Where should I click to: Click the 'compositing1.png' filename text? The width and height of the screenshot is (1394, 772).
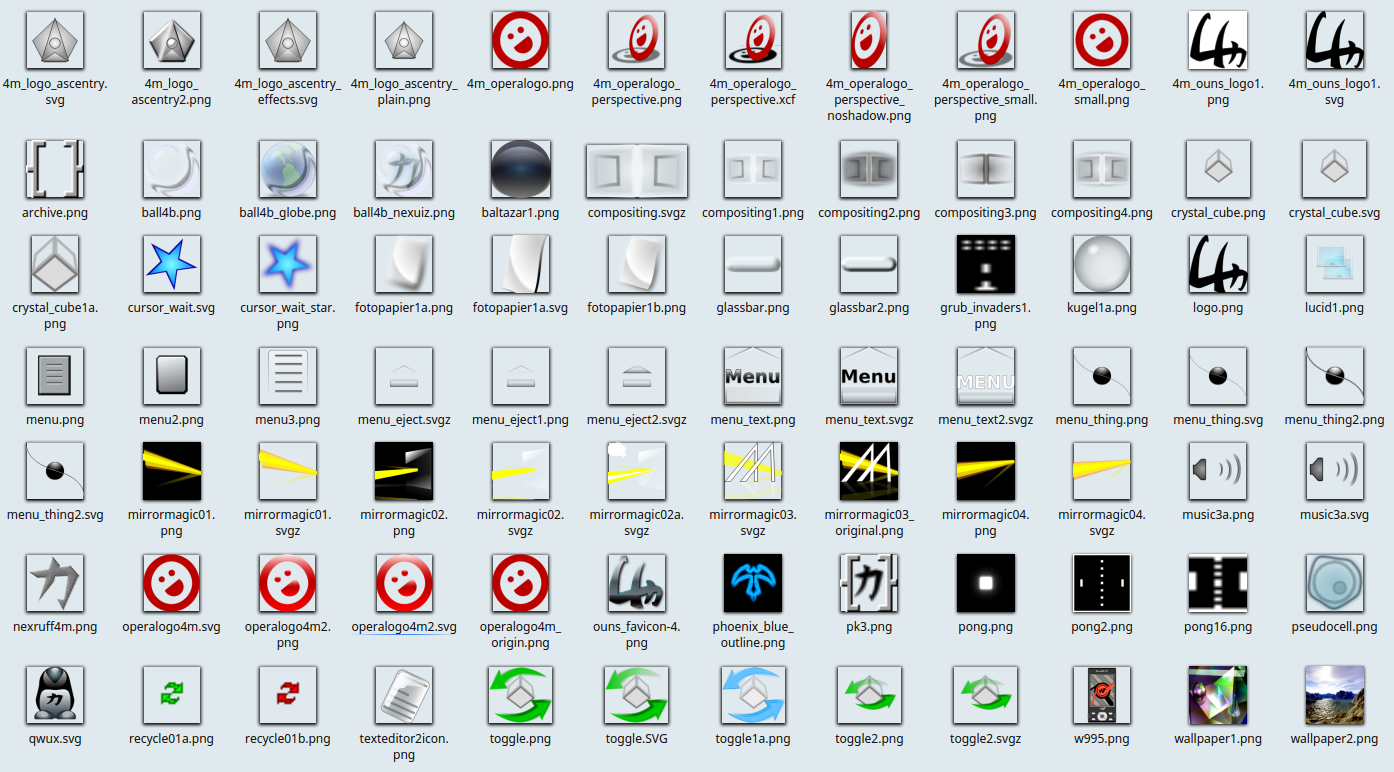pos(753,213)
